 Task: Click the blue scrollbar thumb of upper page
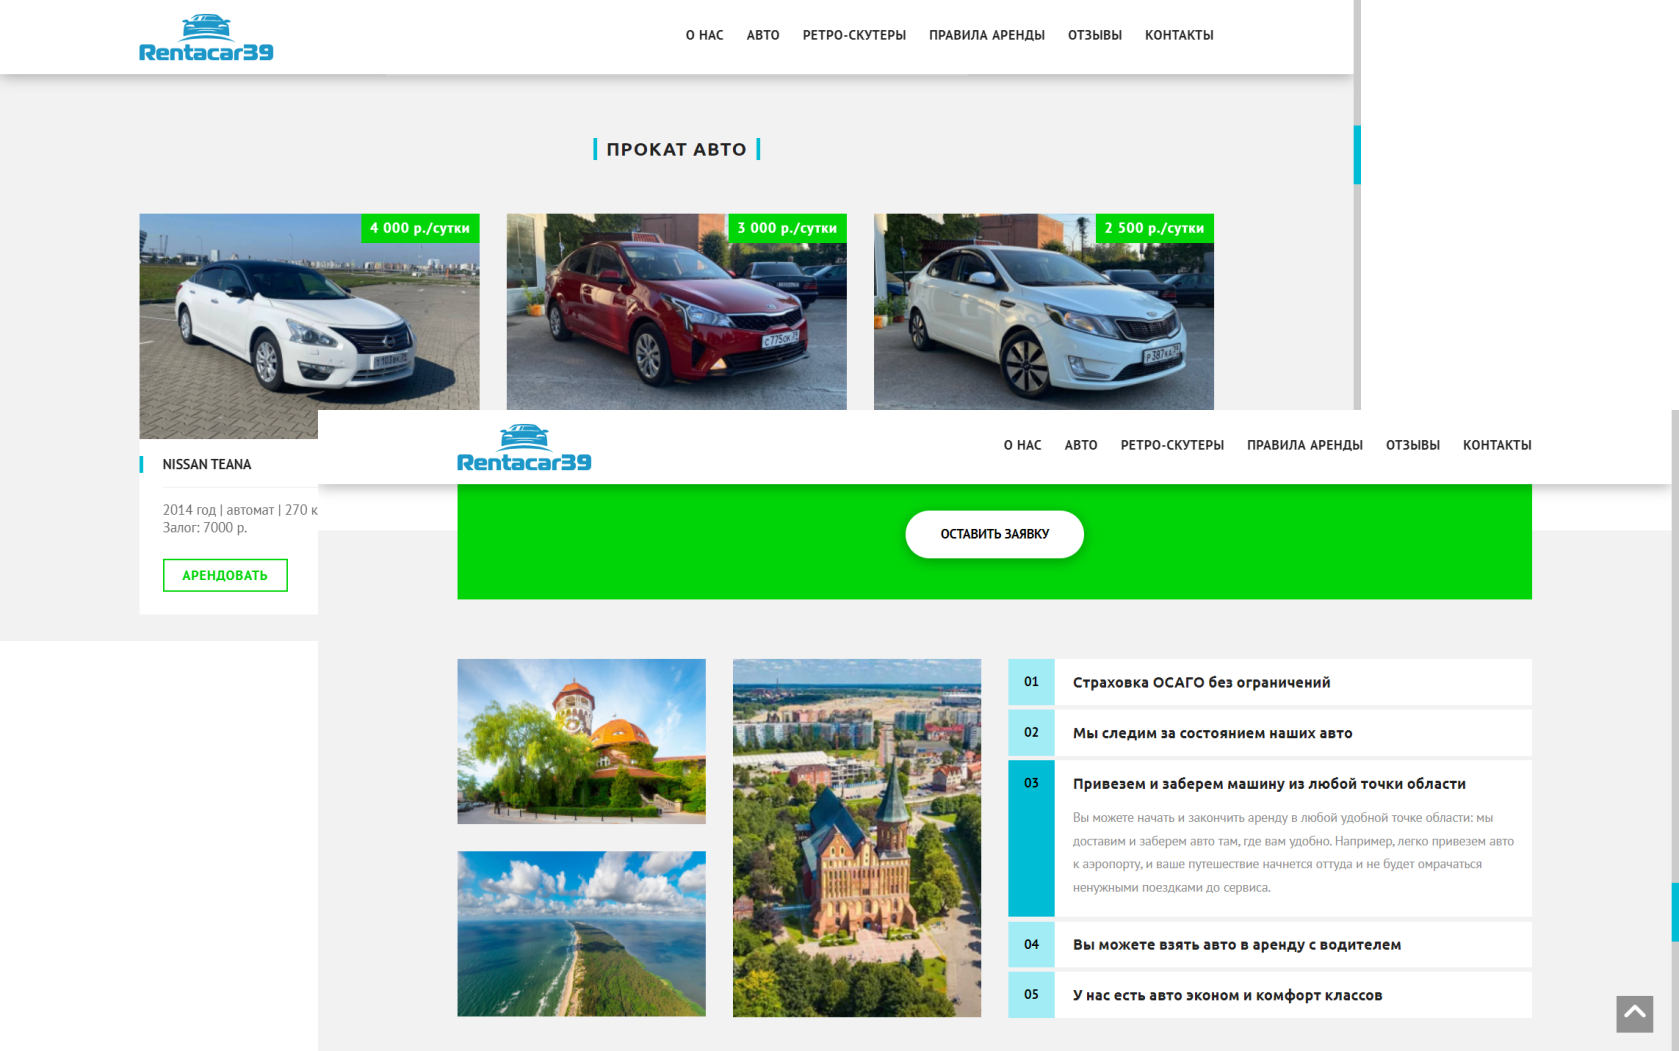point(1357,155)
